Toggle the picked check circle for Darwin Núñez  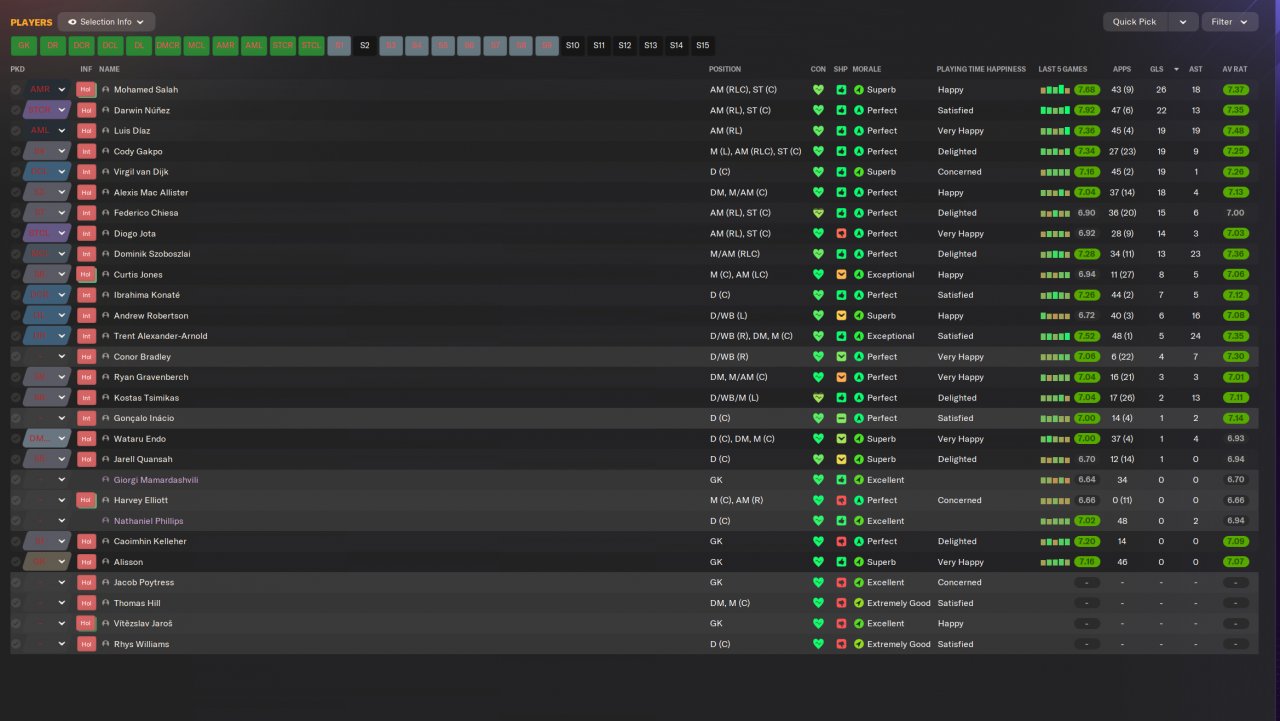tap(16, 110)
